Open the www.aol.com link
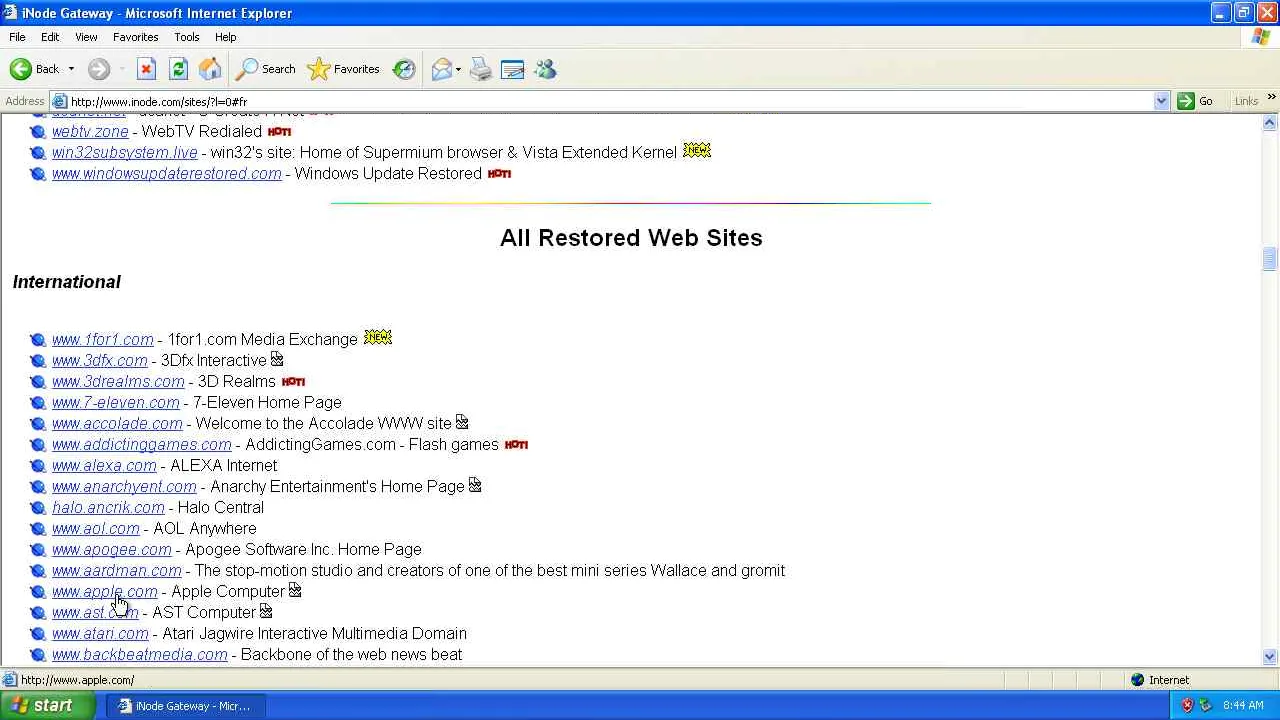 click(95, 528)
